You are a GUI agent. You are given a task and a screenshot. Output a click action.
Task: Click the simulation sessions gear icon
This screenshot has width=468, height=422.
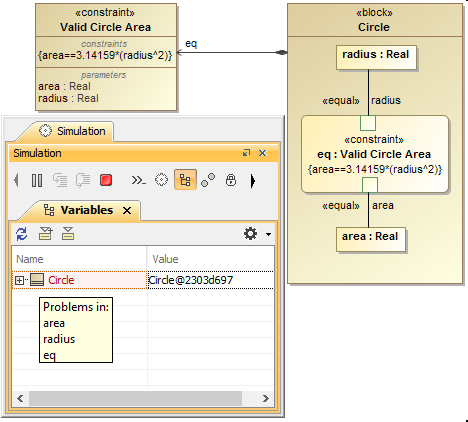pyautogui.click(x=161, y=180)
